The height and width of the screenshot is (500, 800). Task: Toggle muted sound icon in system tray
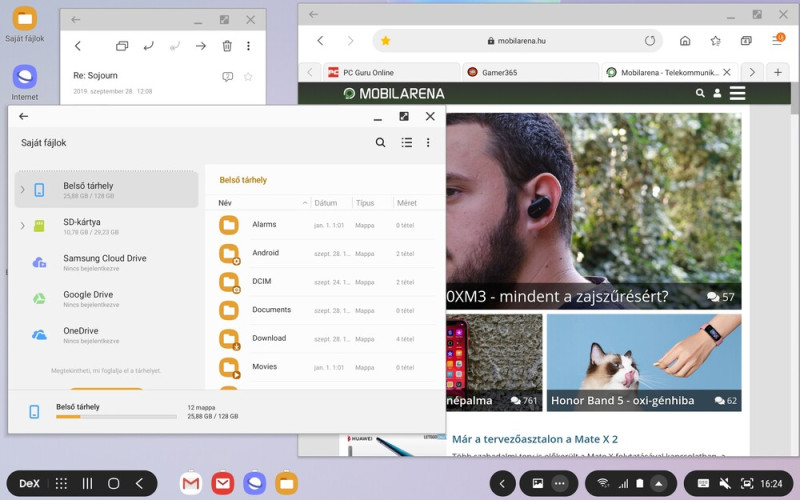point(724,484)
